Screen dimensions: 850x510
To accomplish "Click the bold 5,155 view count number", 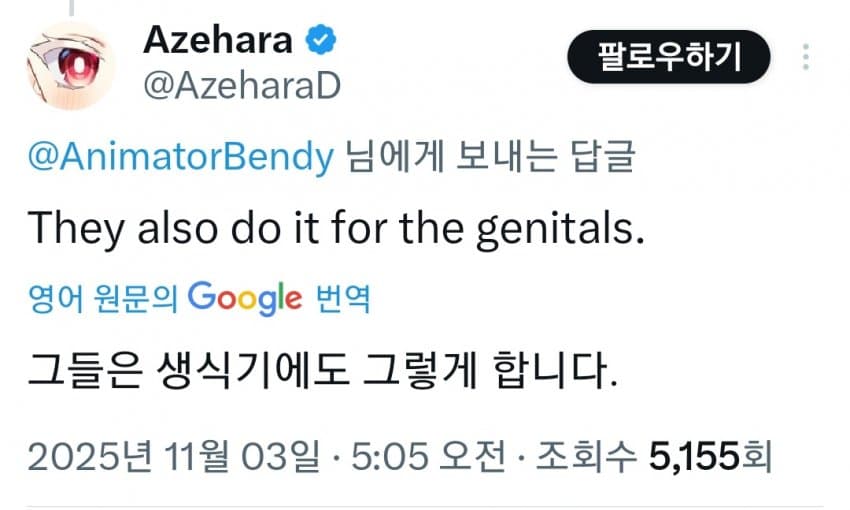I will [695, 458].
